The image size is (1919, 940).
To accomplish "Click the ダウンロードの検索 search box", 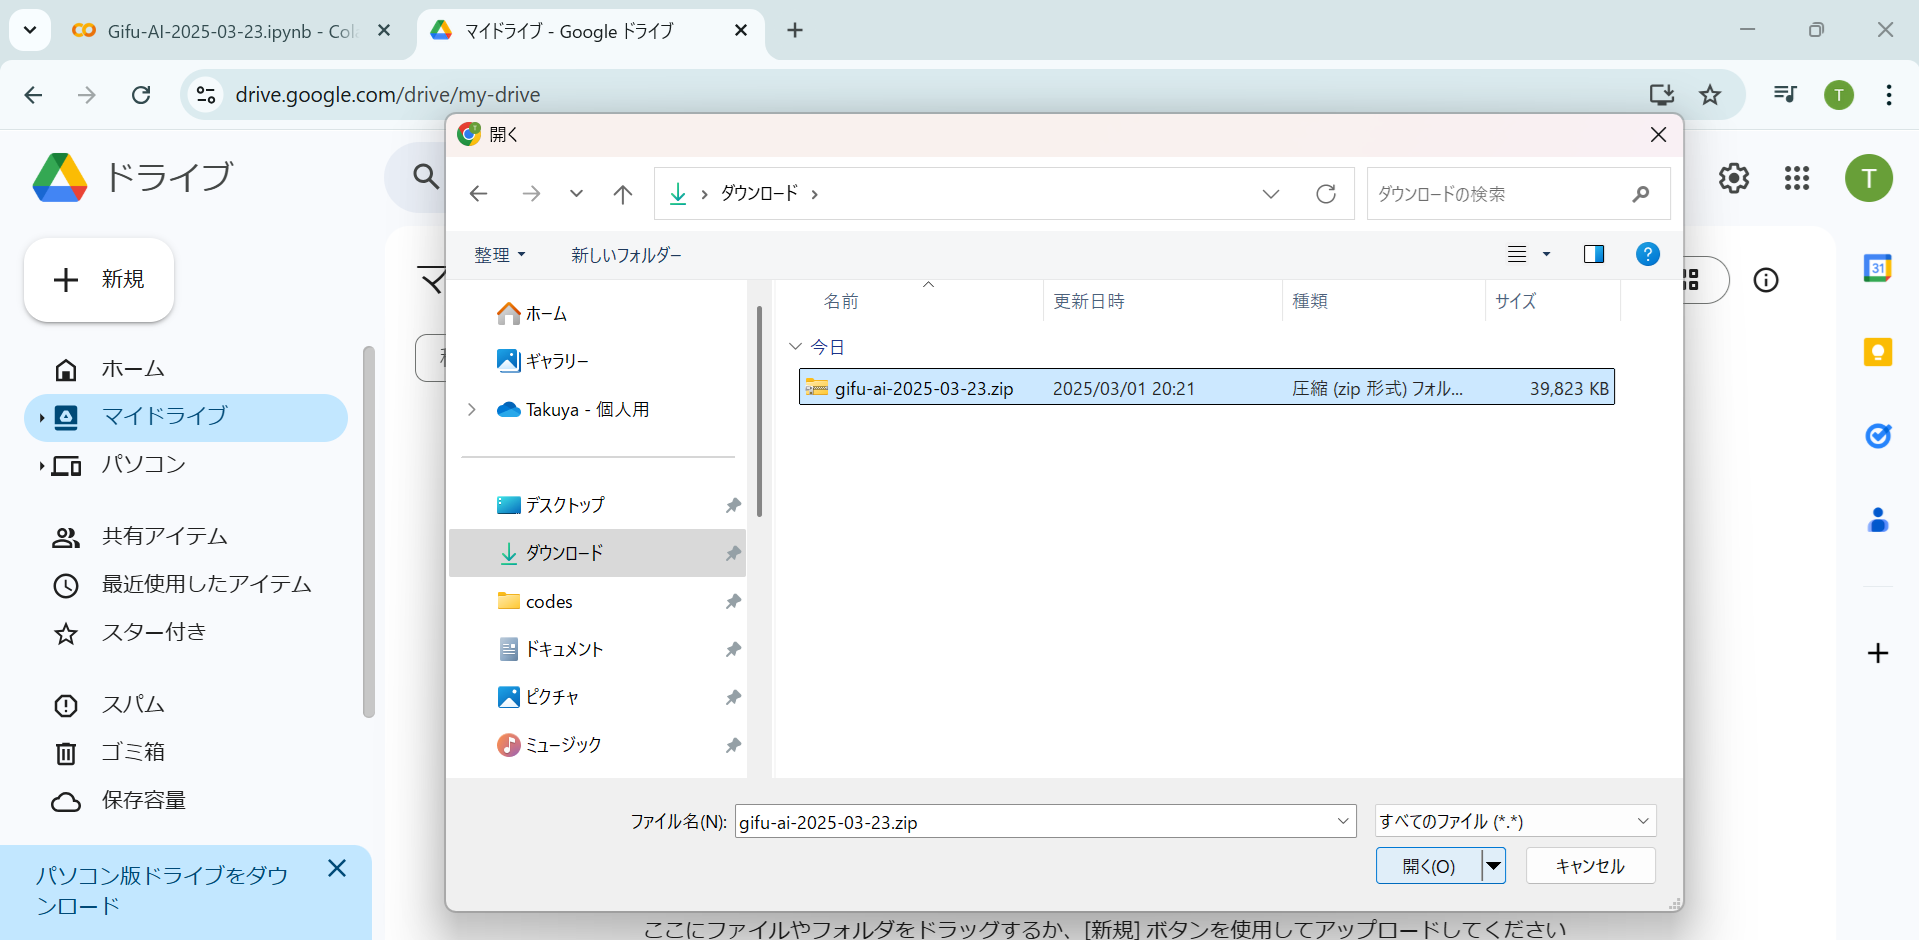I will [x=1518, y=194].
